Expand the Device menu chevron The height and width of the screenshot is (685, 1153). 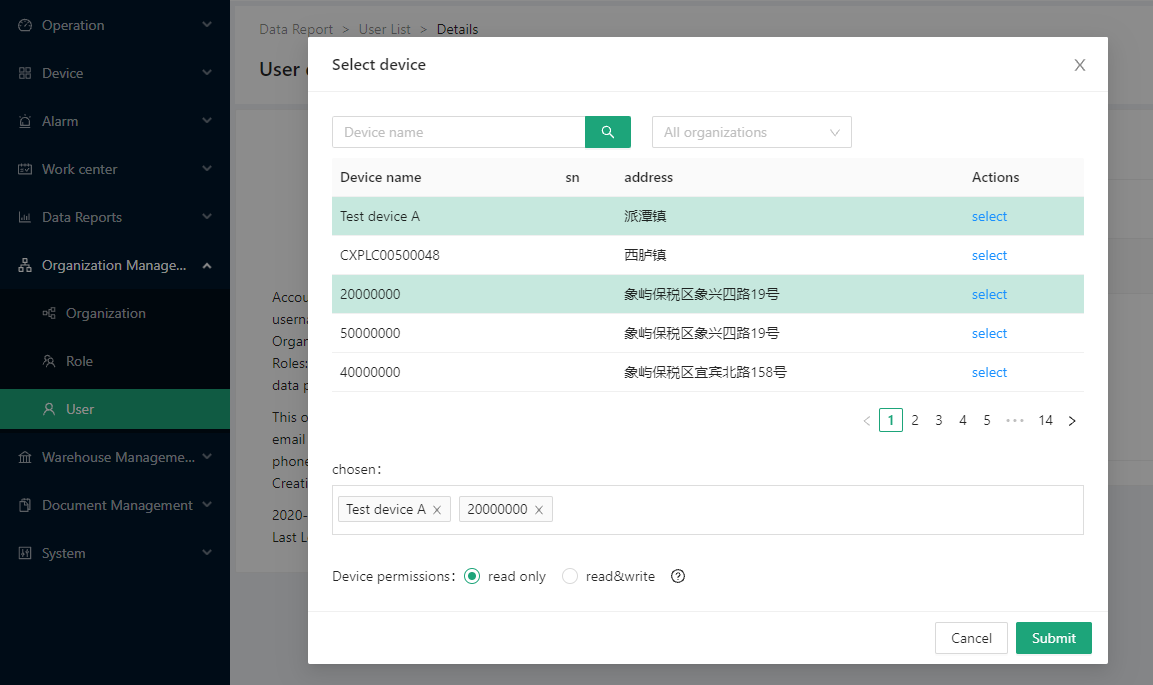(x=207, y=72)
